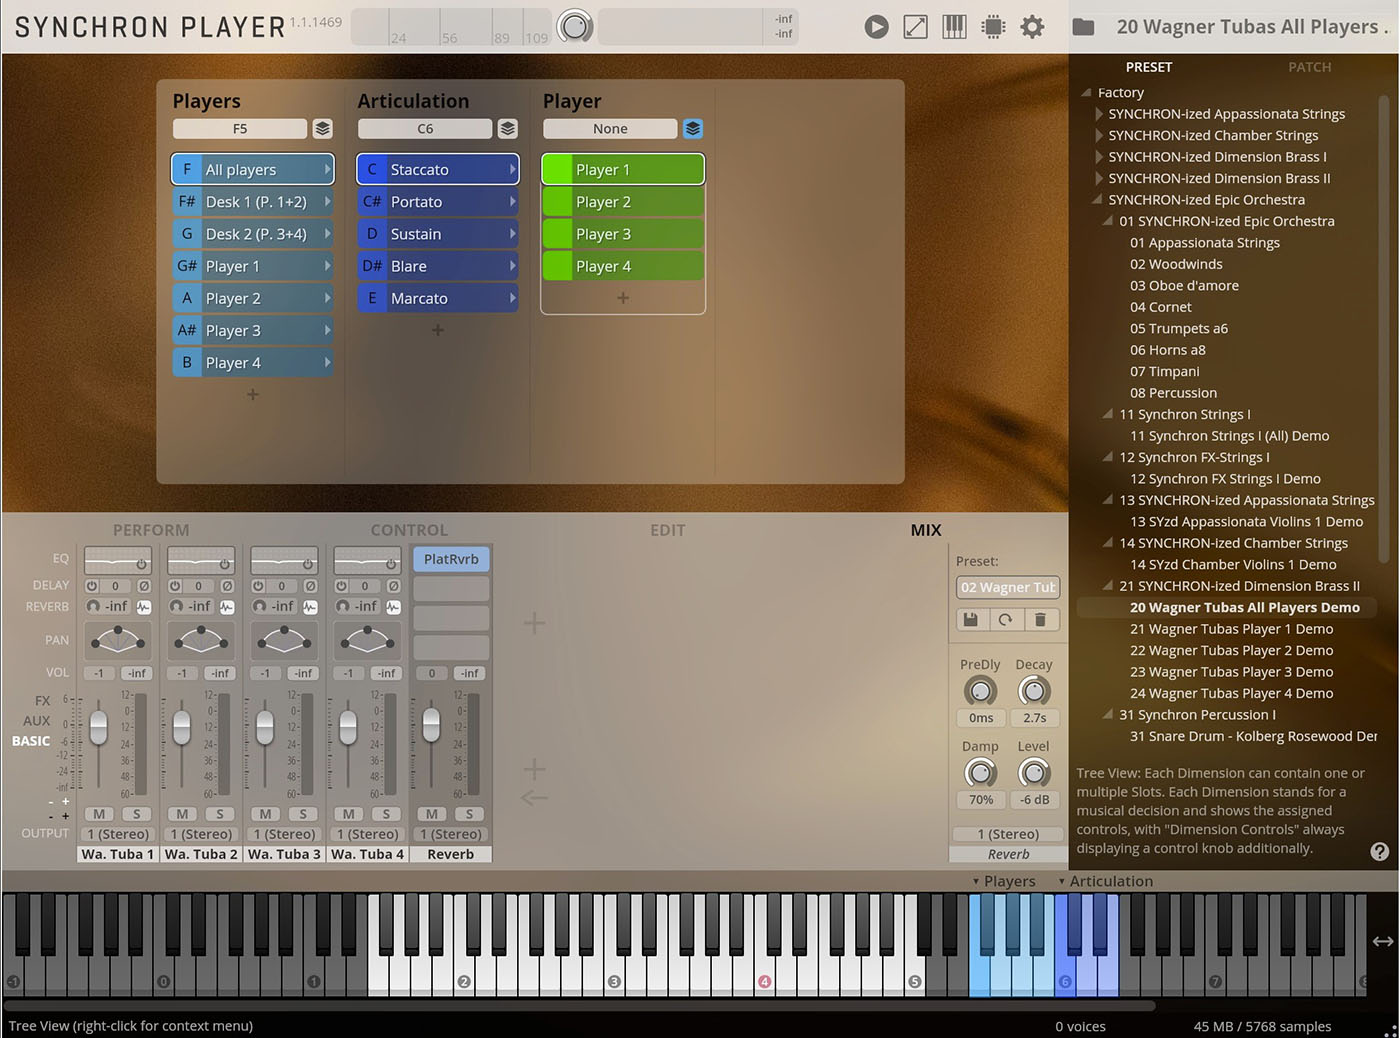Toggle EQ power on Wa. Tuba 4

392,564
